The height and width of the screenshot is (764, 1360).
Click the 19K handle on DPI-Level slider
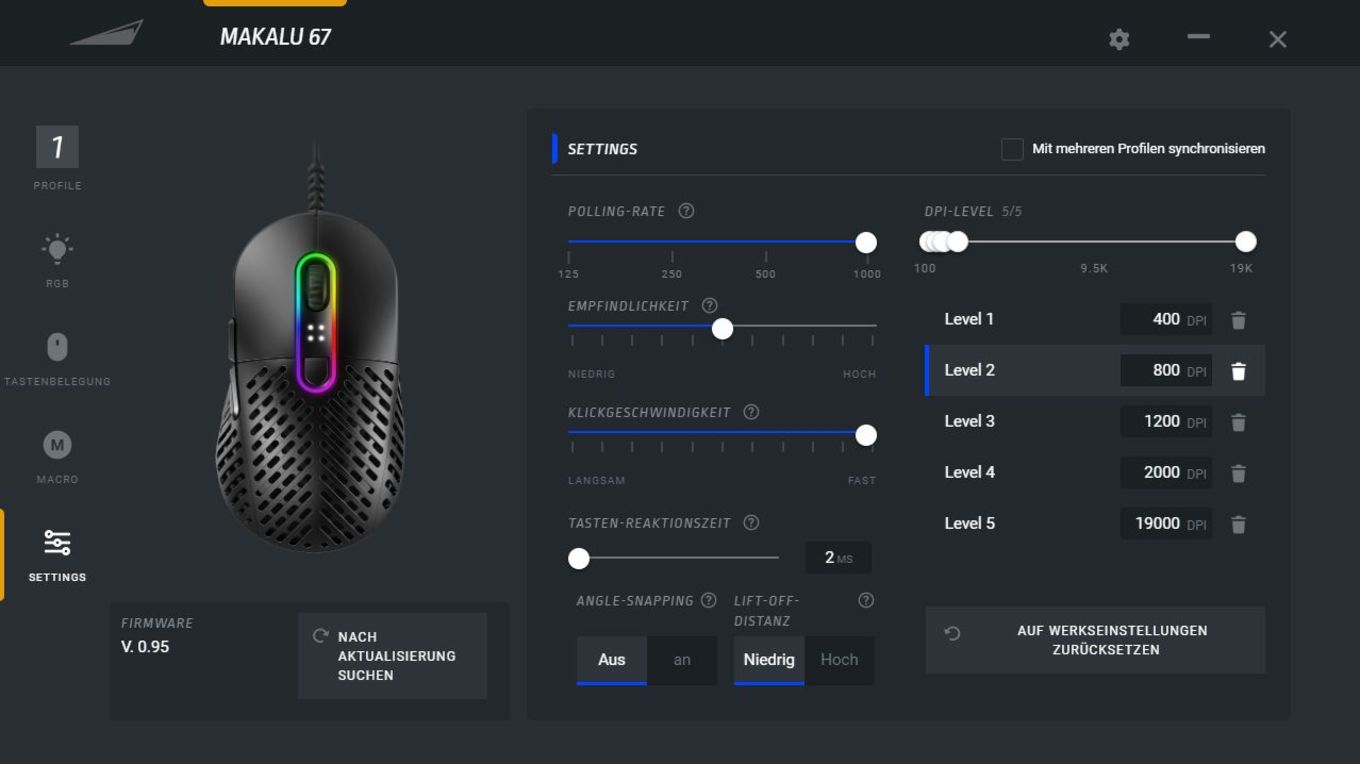(x=1245, y=241)
